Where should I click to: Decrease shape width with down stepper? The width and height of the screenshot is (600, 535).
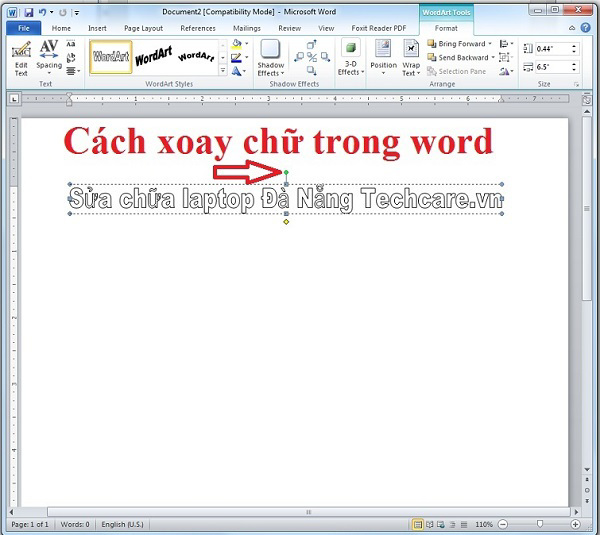click(574, 70)
